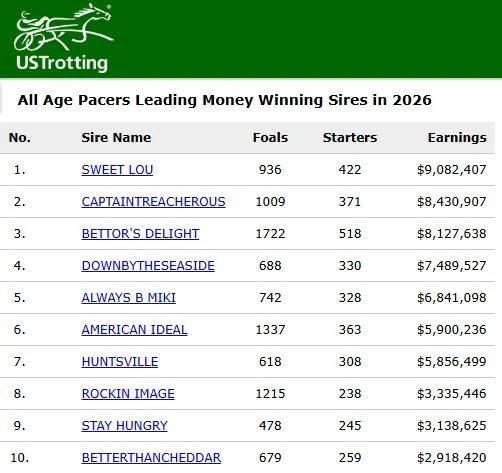The height and width of the screenshot is (473, 502).
Task: Click the Starters column header
Action: point(350,138)
